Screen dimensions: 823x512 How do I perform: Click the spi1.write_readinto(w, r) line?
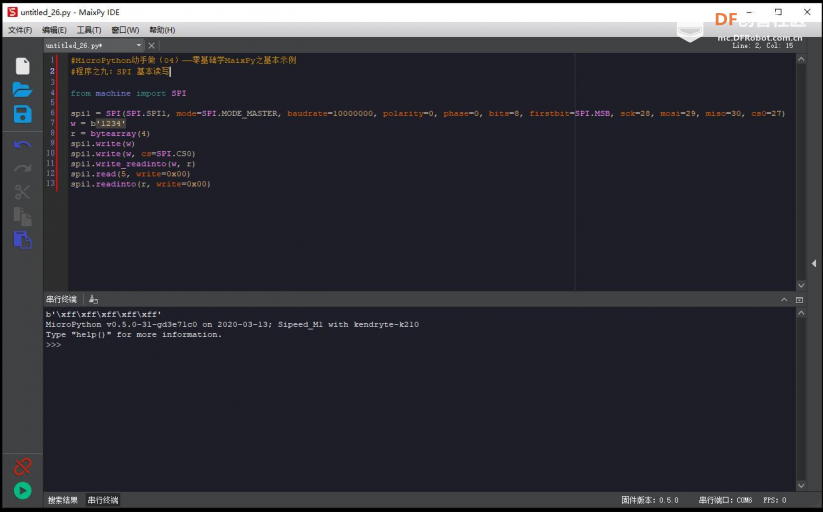(133, 164)
